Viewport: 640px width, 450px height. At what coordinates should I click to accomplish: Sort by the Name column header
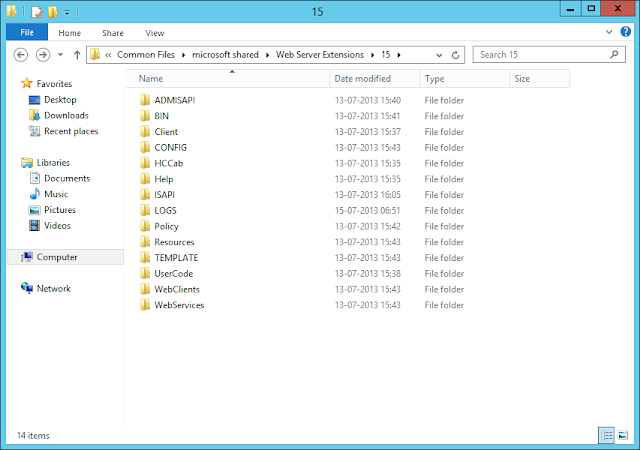(228, 79)
